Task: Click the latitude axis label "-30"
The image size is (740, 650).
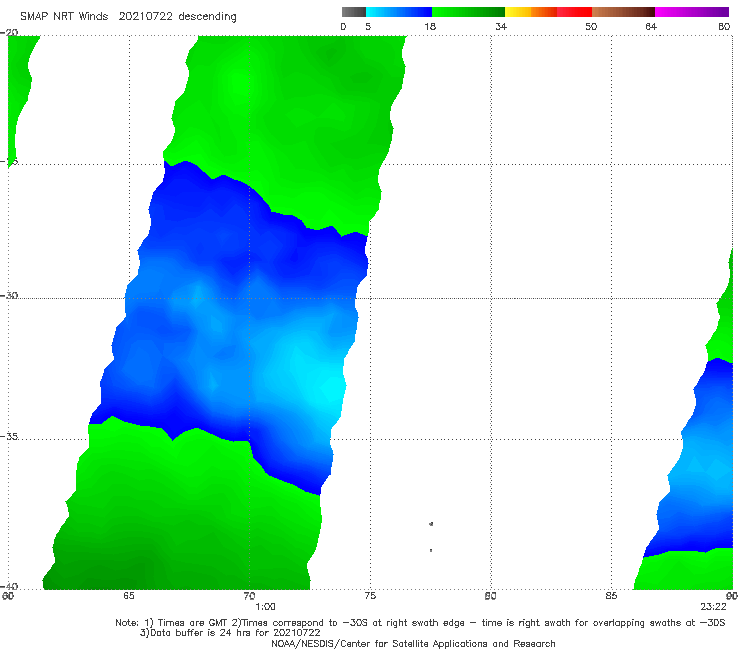Action: pos(9,295)
